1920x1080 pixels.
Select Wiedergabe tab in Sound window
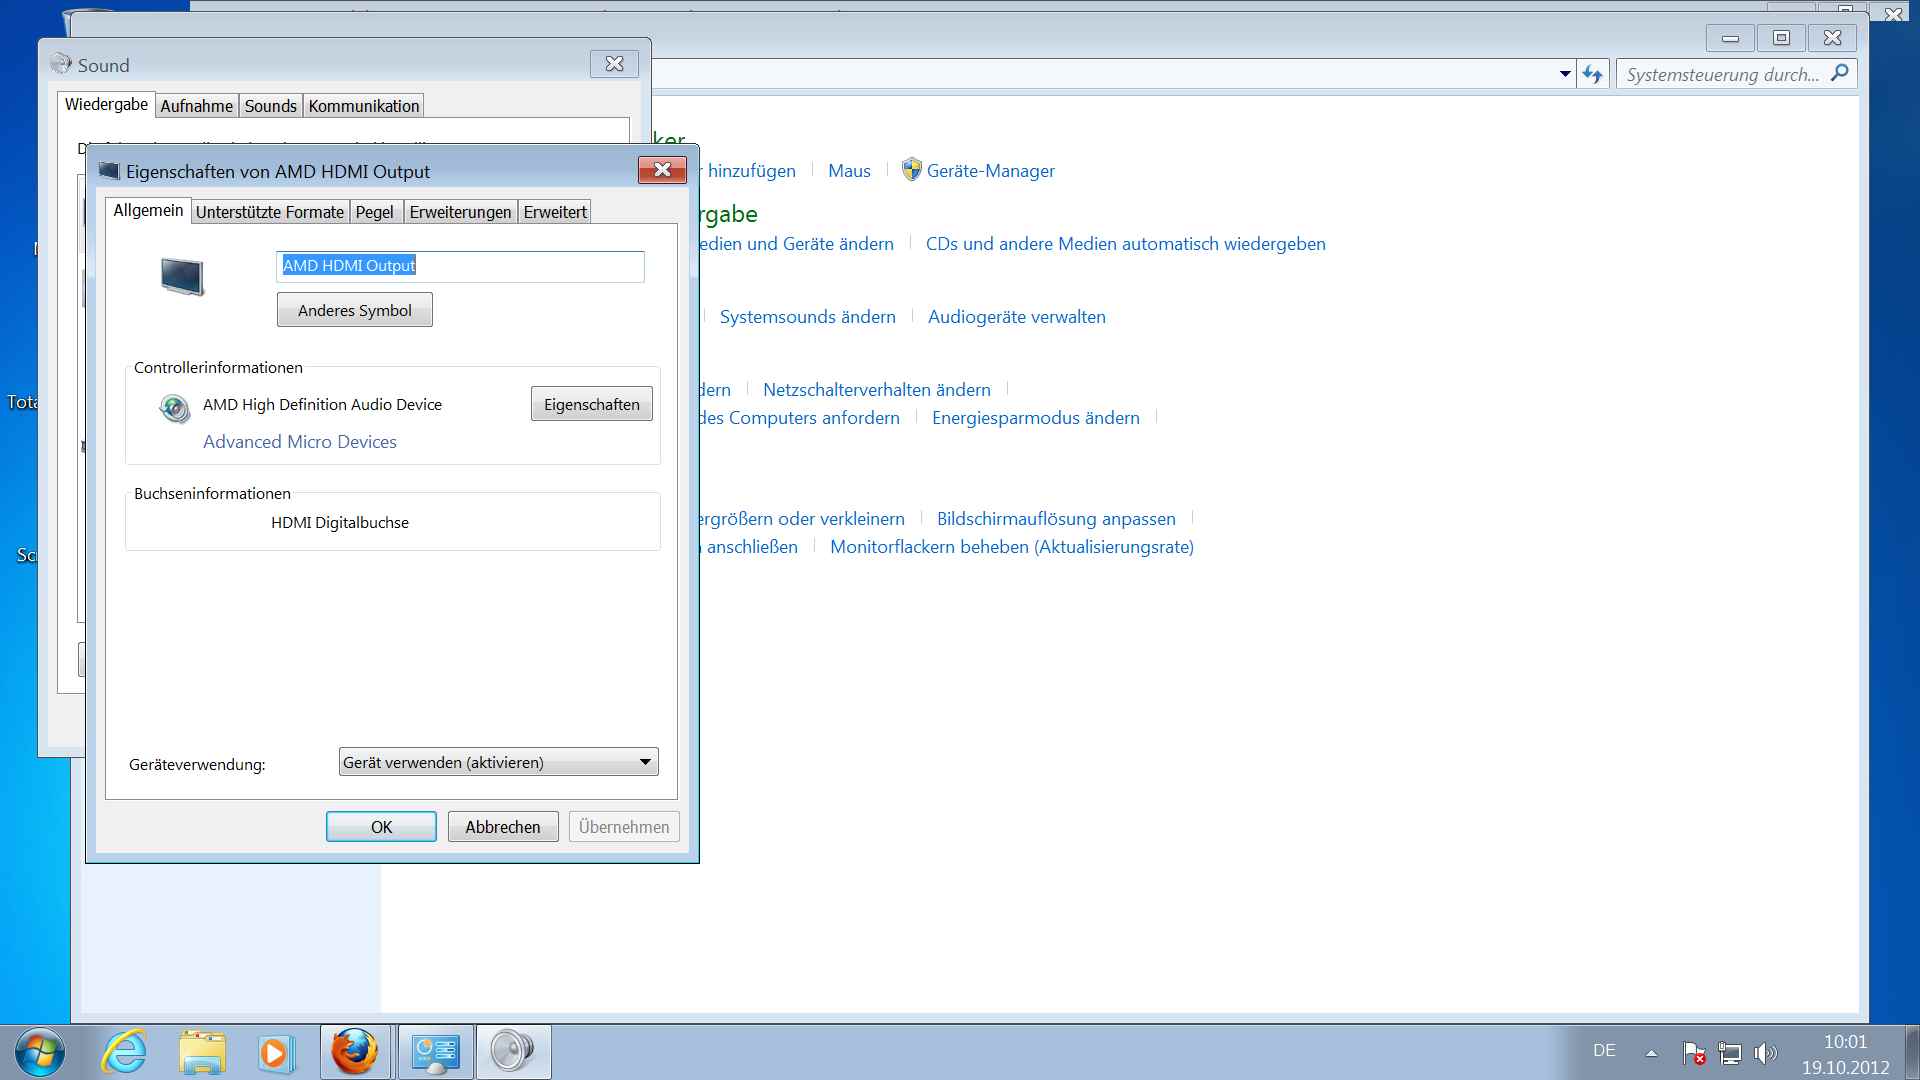coord(106,104)
